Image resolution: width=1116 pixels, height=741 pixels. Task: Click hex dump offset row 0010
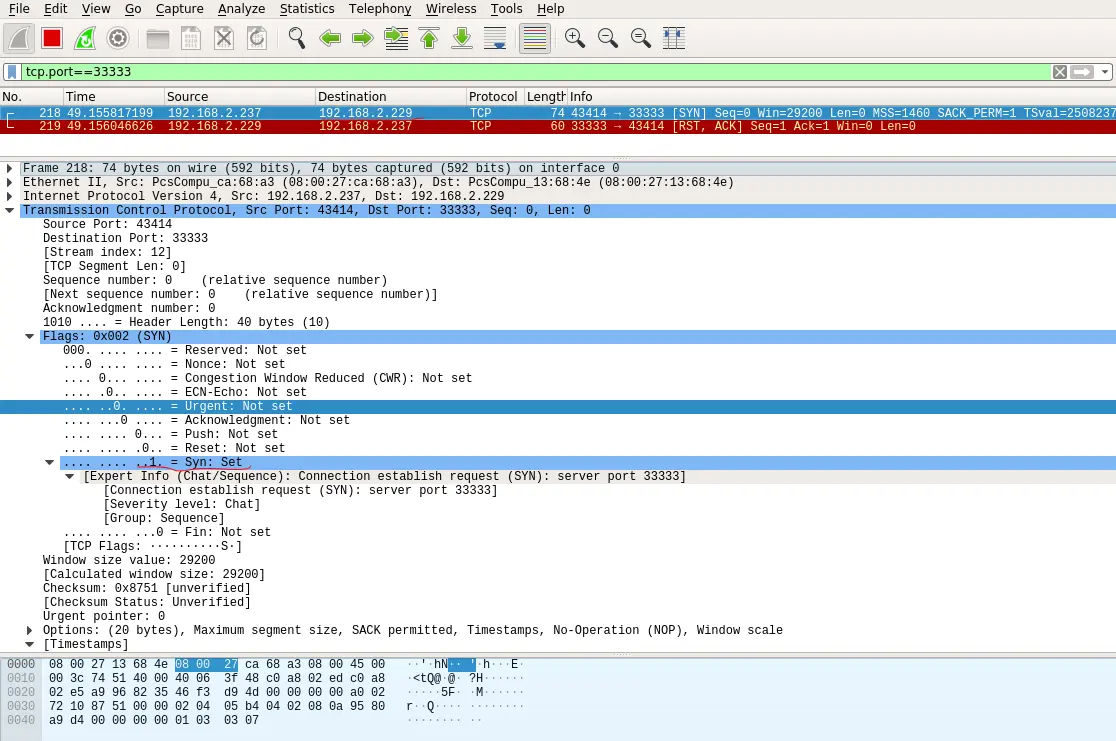(21, 678)
